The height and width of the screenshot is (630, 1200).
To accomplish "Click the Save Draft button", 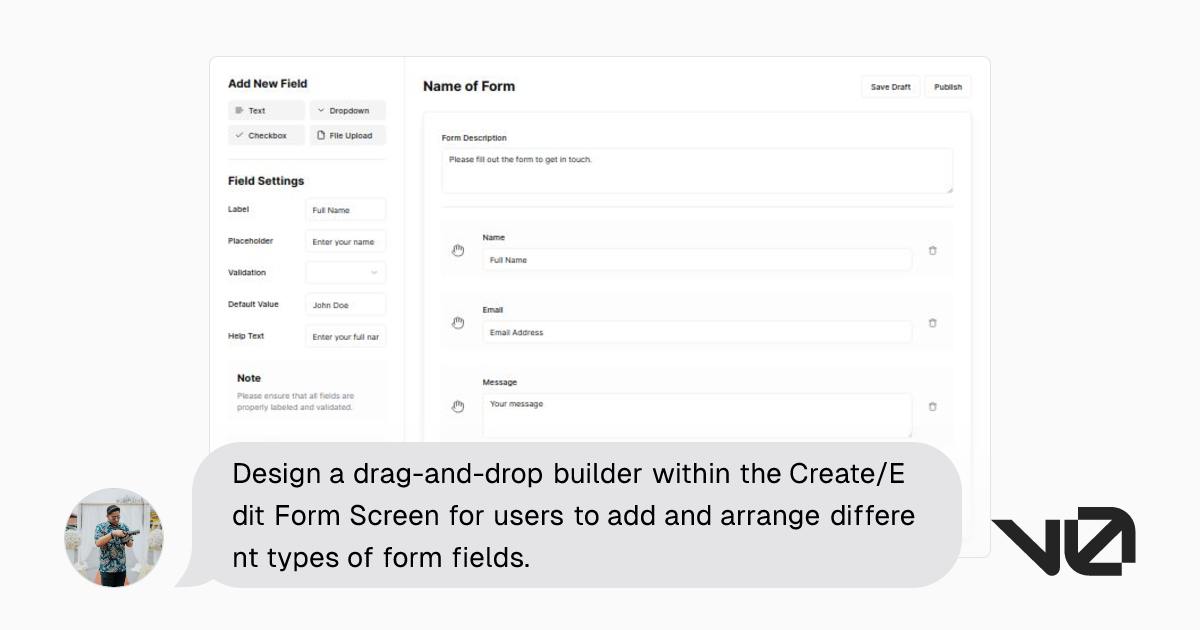I will (889, 87).
